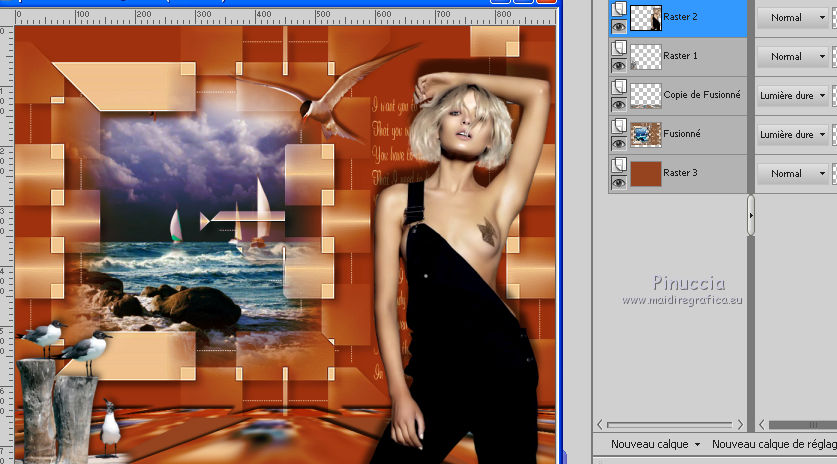Open blend mode dropdown for Raster 1

coord(792,57)
